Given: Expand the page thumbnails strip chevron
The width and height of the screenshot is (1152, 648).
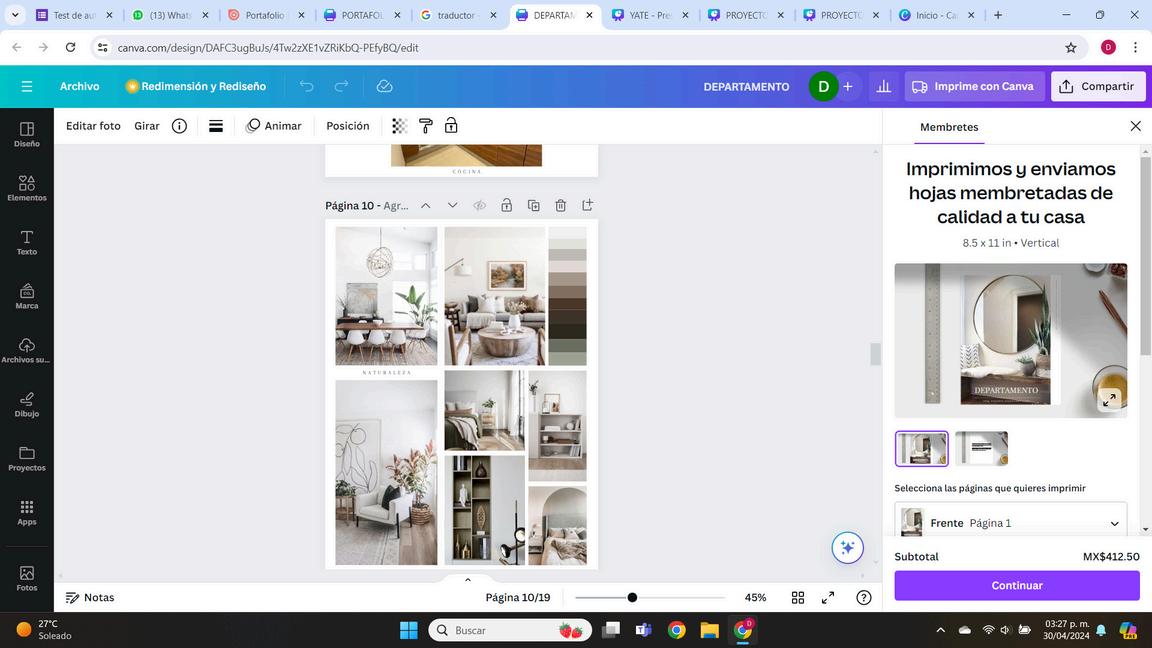Looking at the screenshot, I should [467, 579].
